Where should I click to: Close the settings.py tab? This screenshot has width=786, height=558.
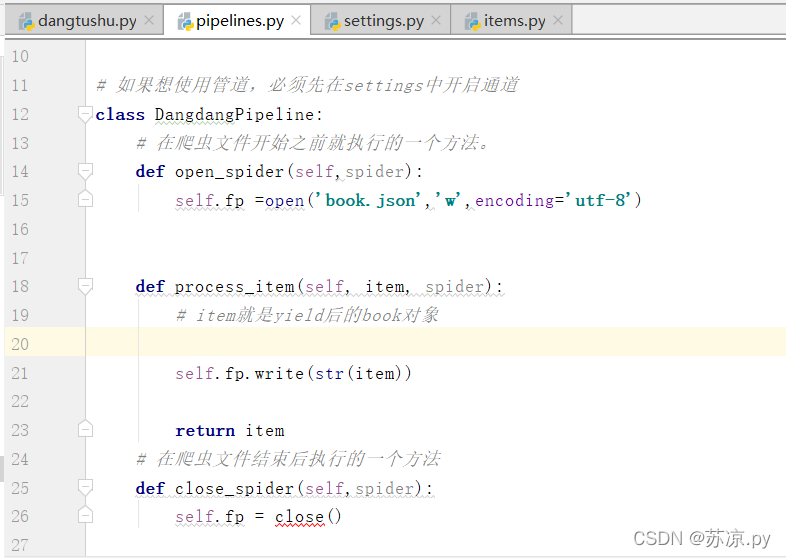click(x=436, y=21)
